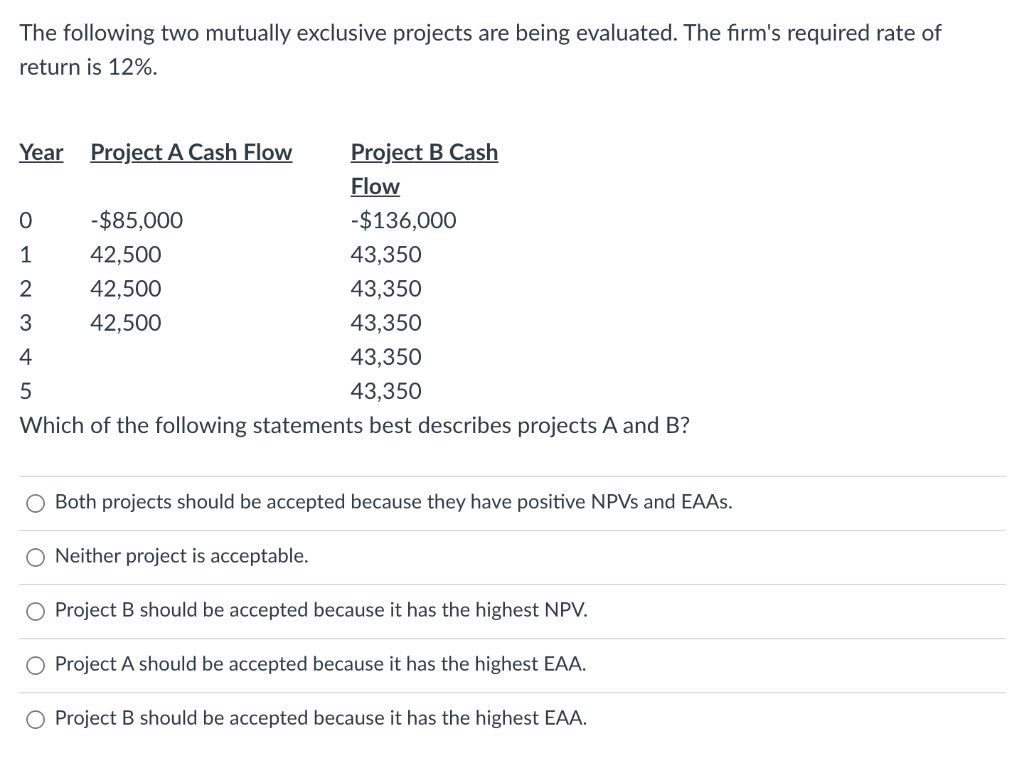Select 'Project B has highest NPV' radio button
The image size is (1024, 768).
click(35, 611)
